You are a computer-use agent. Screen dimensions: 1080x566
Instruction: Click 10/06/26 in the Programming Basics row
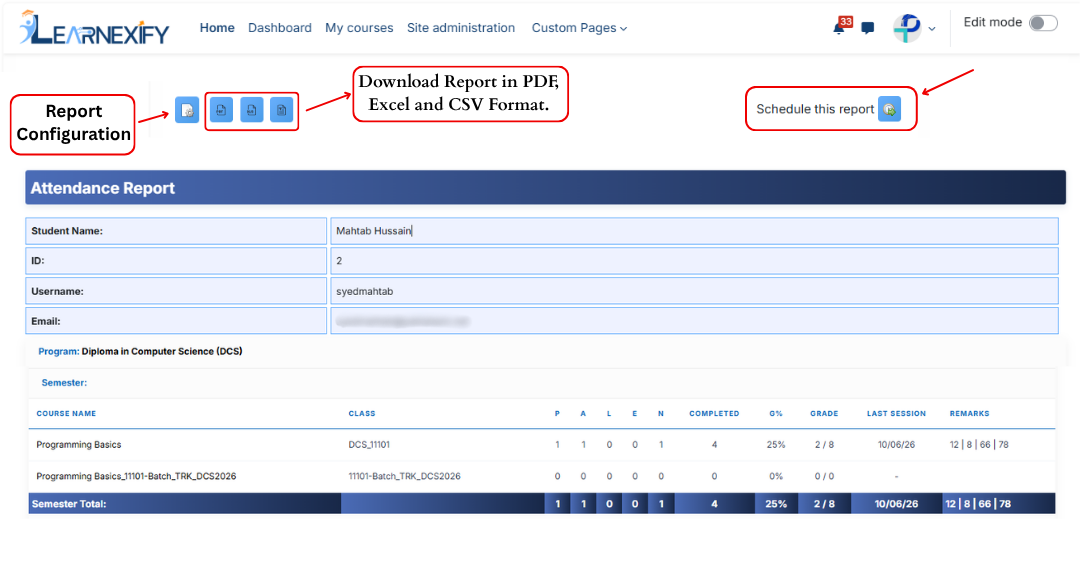[x=896, y=445]
